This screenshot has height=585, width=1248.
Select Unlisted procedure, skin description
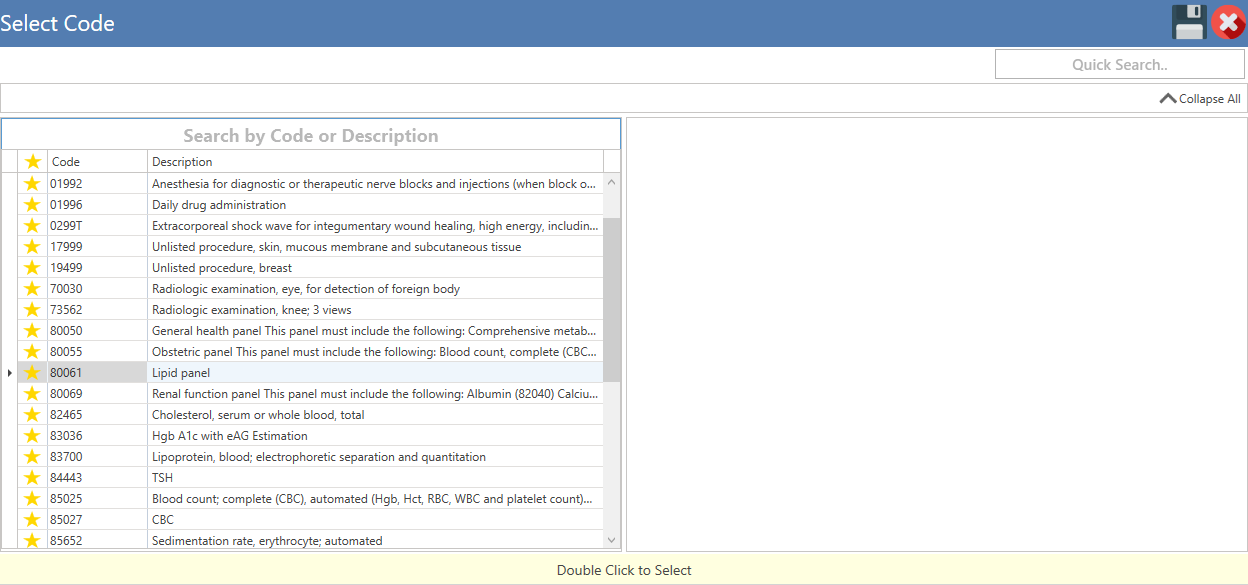[x=376, y=247]
